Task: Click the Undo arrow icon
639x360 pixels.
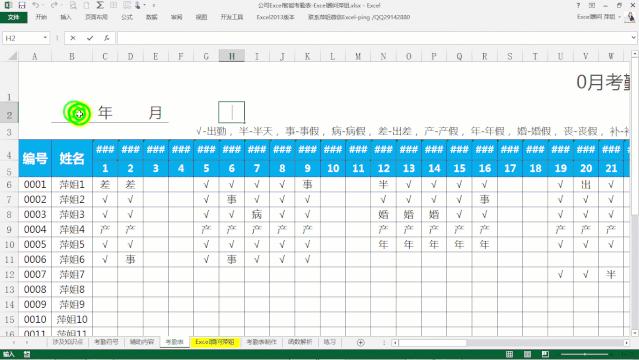Action: coord(36,5)
